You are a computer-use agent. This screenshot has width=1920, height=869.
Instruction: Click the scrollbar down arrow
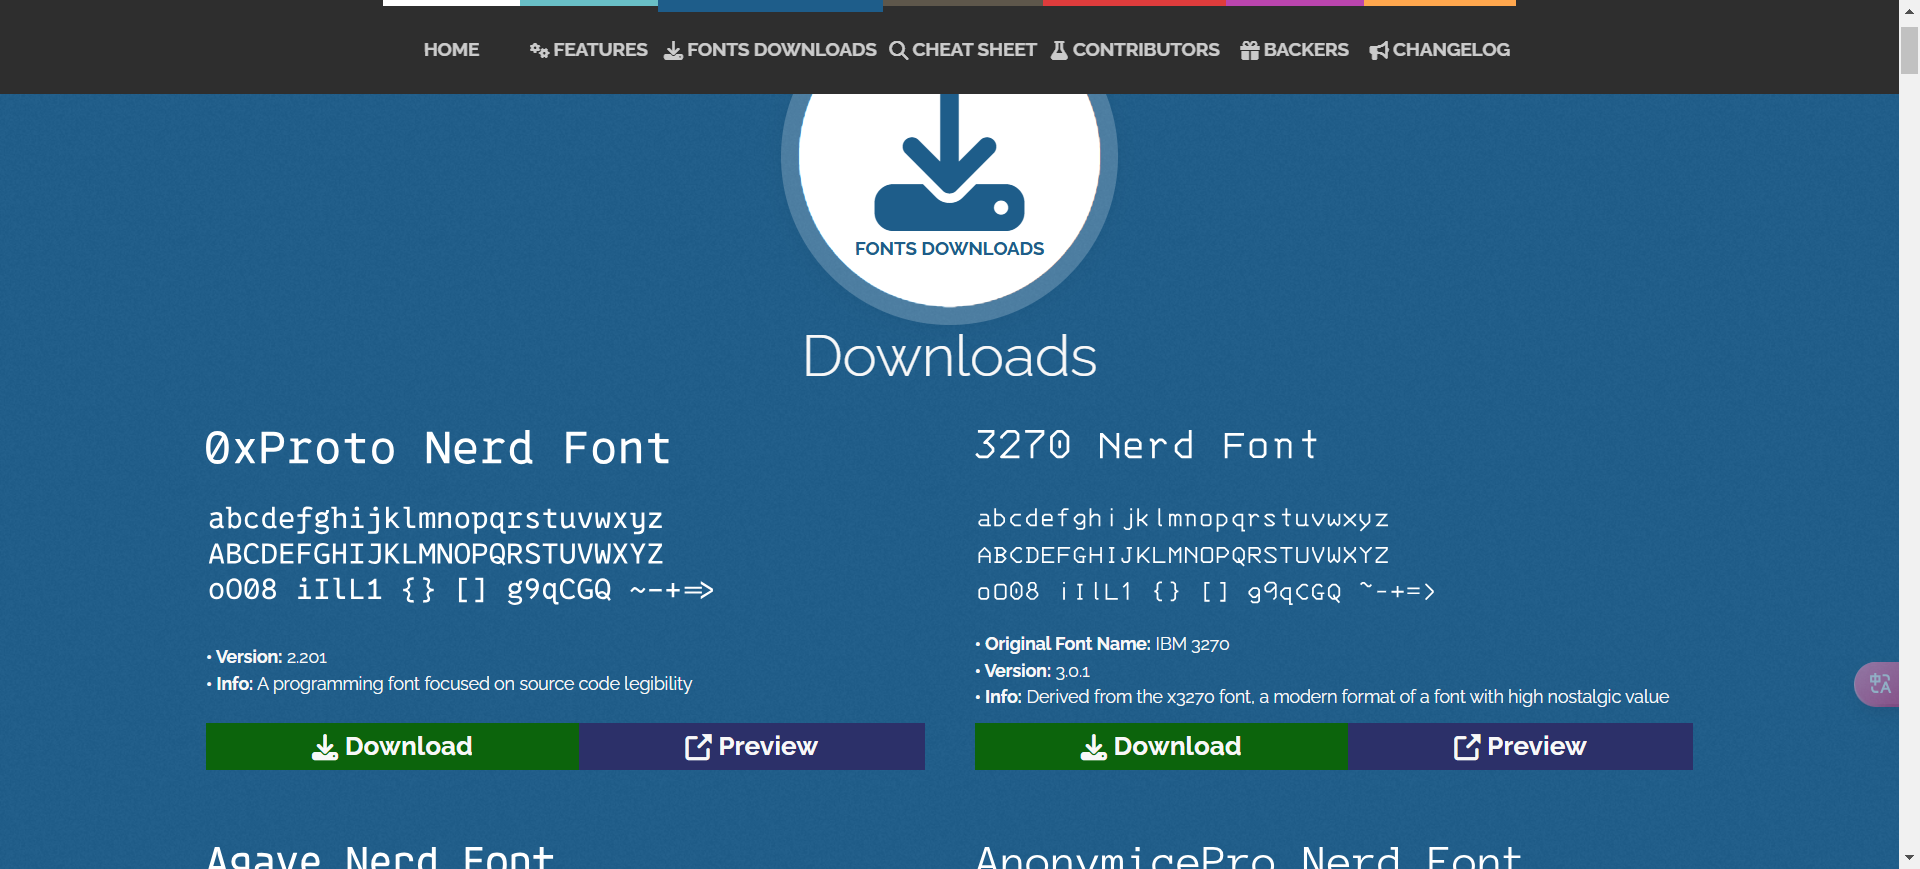click(1909, 858)
